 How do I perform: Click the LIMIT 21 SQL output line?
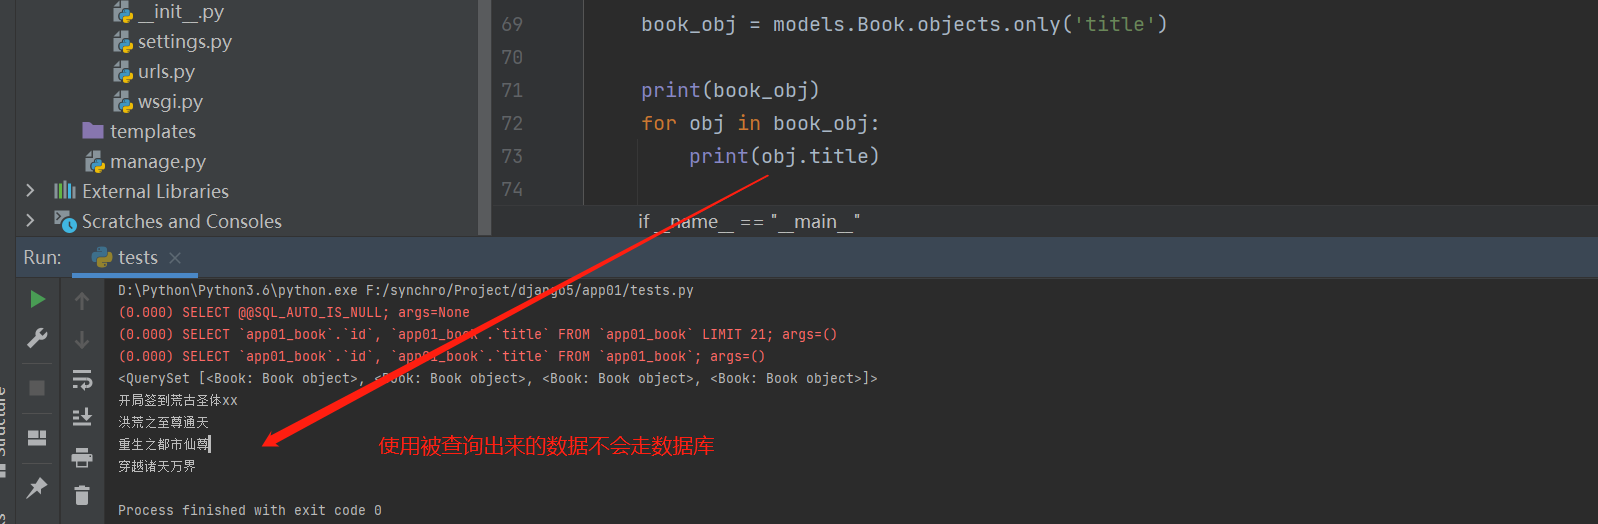[x=478, y=334]
